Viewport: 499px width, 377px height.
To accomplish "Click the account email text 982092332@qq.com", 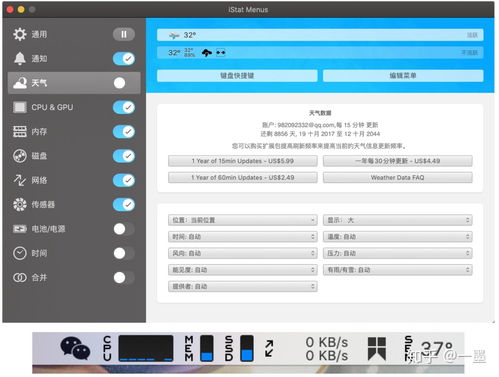I will tap(306, 125).
